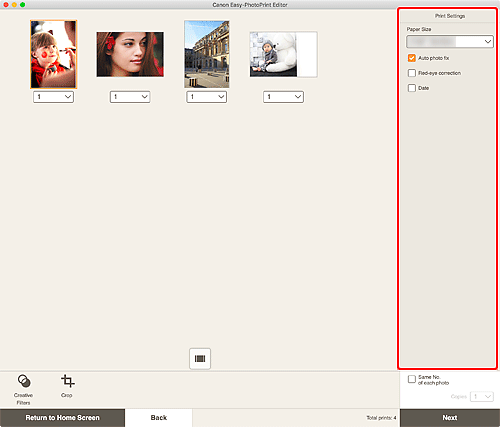Click the Back button
Image resolution: width=500 pixels, height=427 pixels.
pos(159,418)
